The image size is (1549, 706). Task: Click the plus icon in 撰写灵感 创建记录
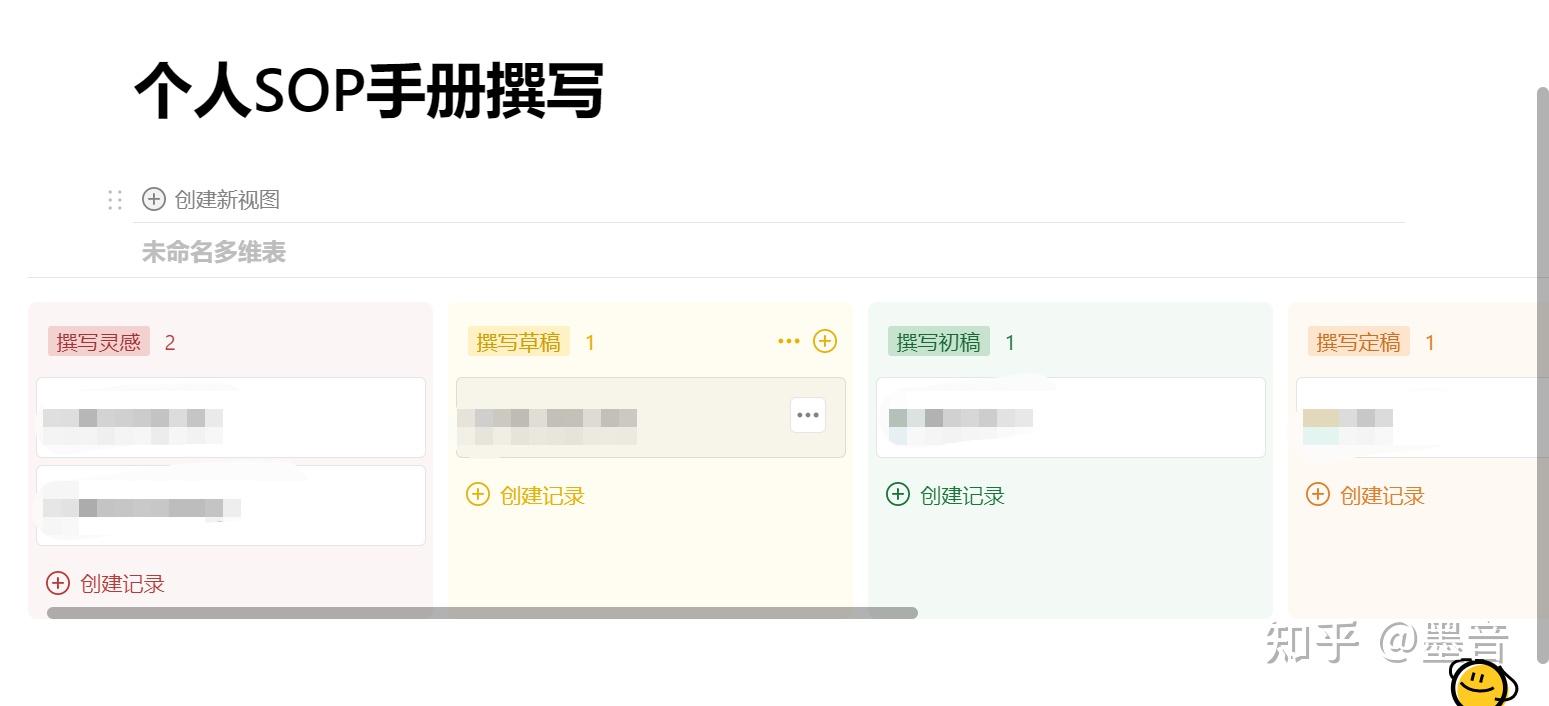pos(58,583)
